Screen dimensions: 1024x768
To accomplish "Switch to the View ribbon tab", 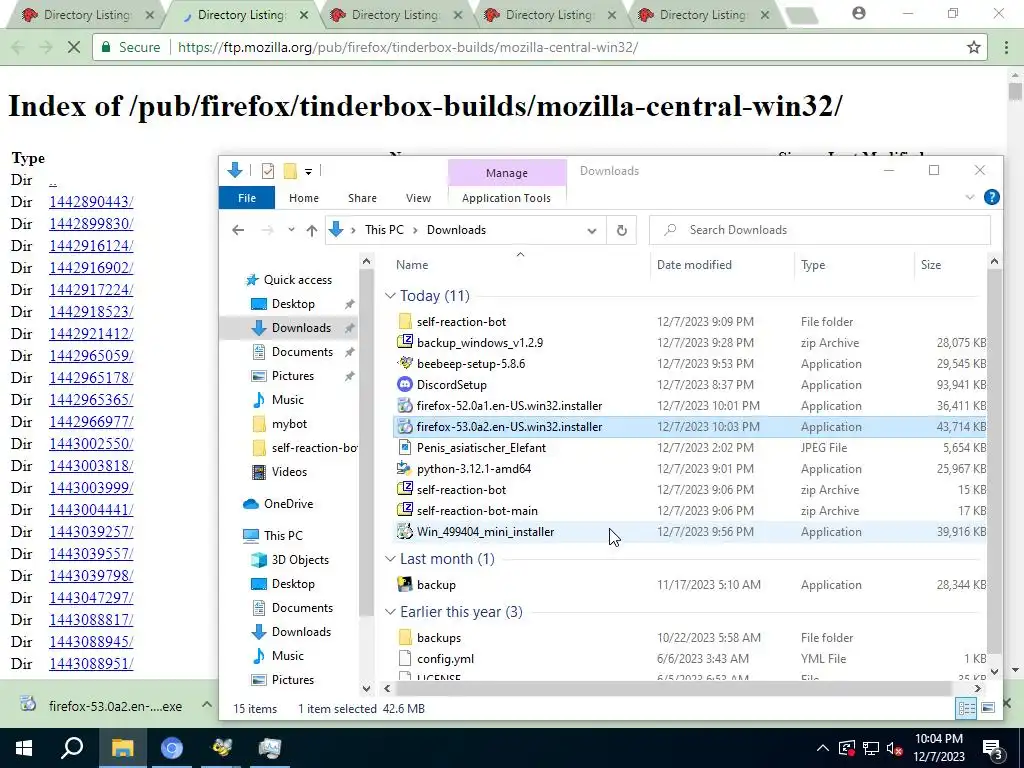I will 419,198.
